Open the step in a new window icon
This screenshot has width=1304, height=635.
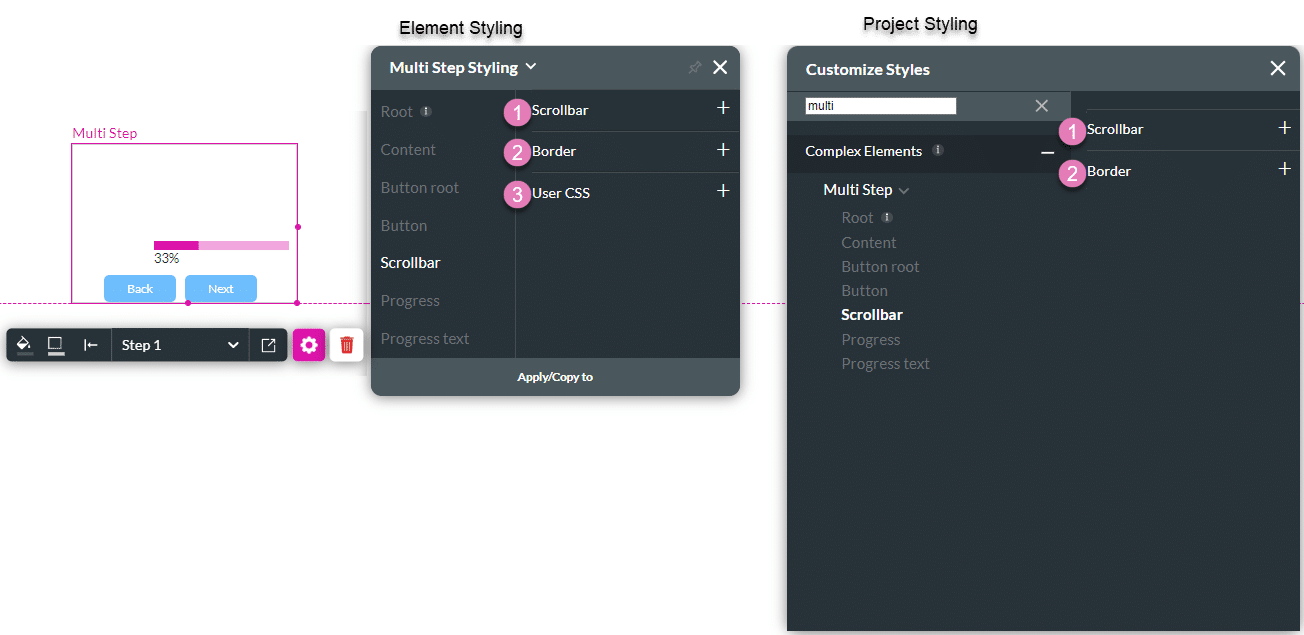tap(268, 344)
